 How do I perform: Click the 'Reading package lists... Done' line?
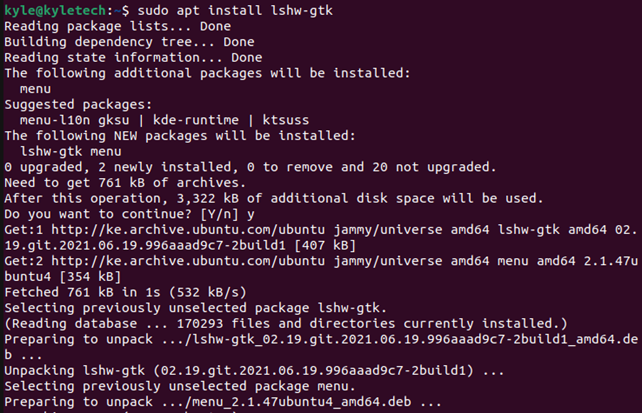[x=118, y=26]
